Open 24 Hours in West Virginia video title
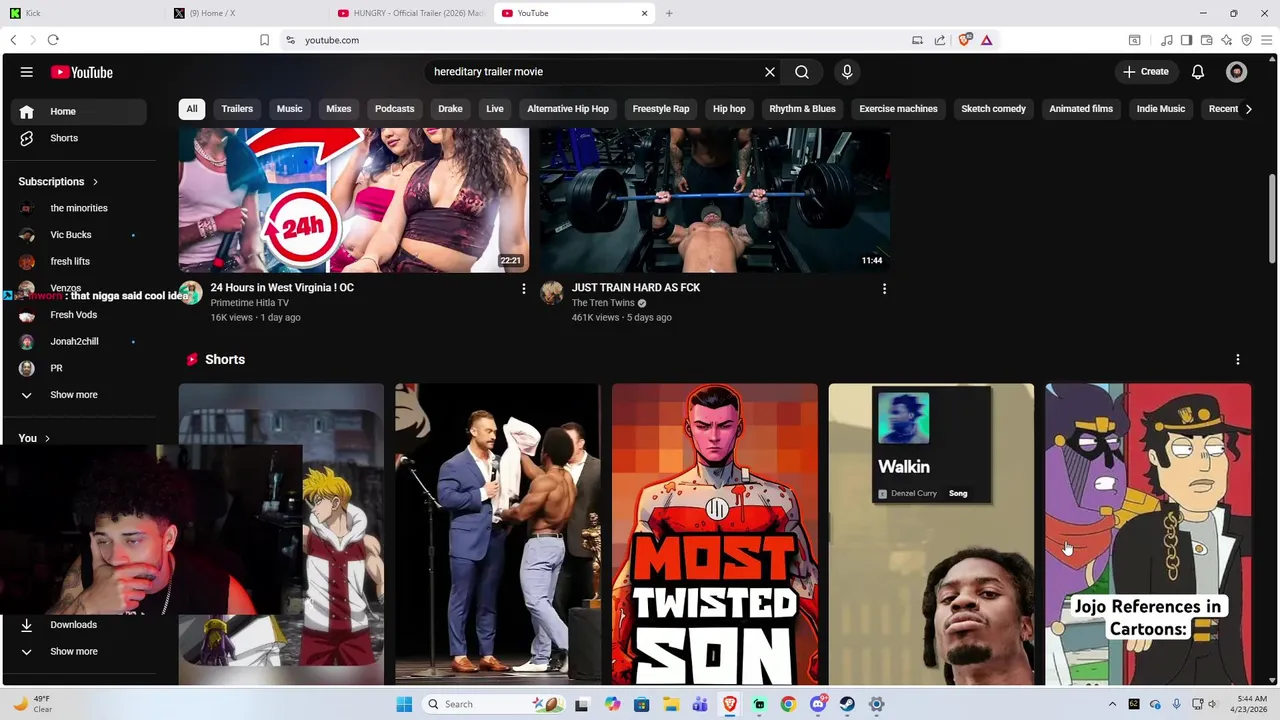 282,288
